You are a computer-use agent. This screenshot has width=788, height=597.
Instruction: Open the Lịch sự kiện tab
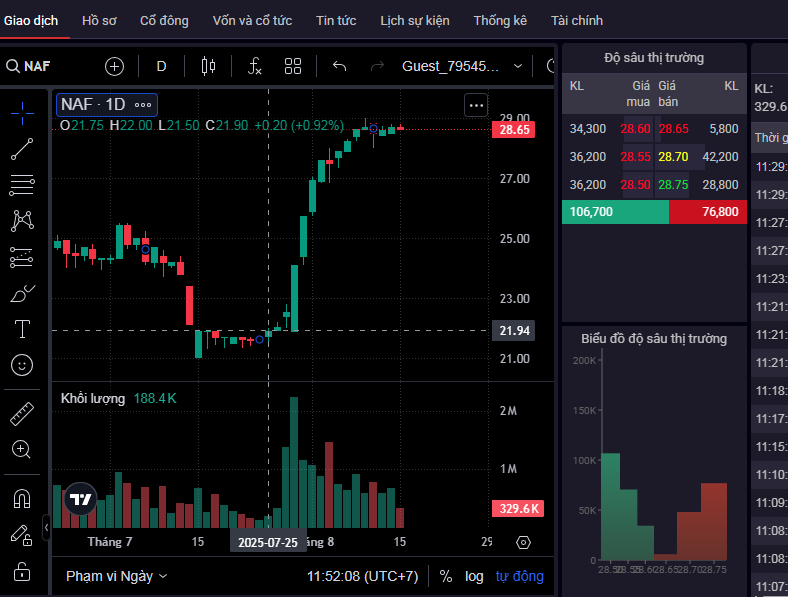(x=415, y=21)
